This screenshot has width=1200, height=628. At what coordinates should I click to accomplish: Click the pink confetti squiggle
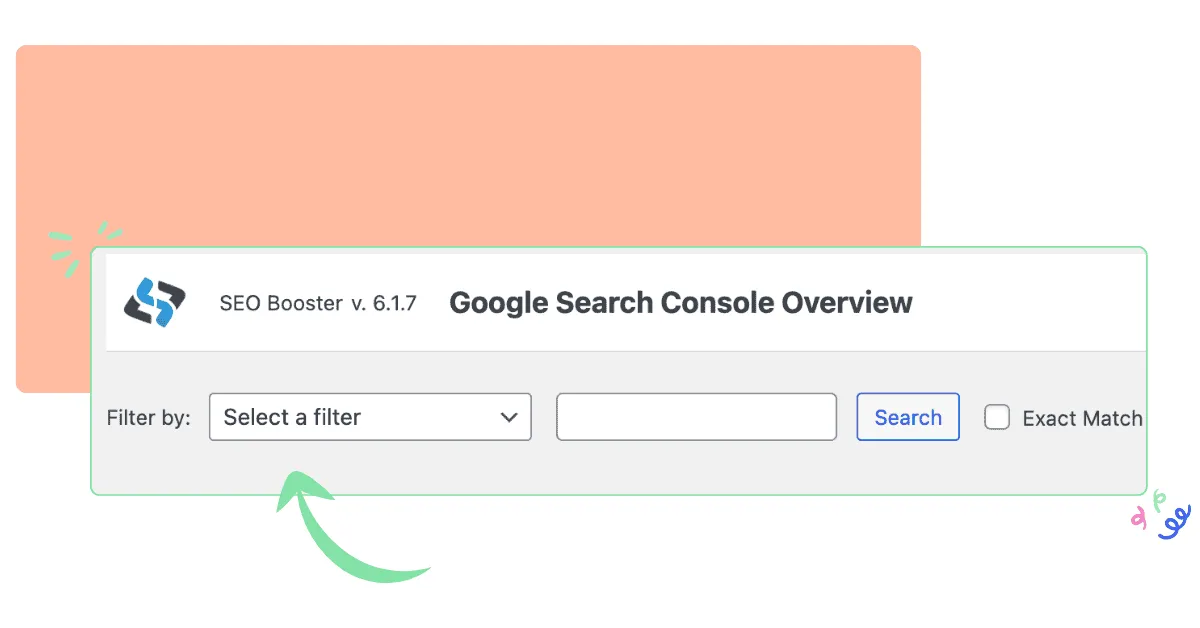click(x=1138, y=517)
